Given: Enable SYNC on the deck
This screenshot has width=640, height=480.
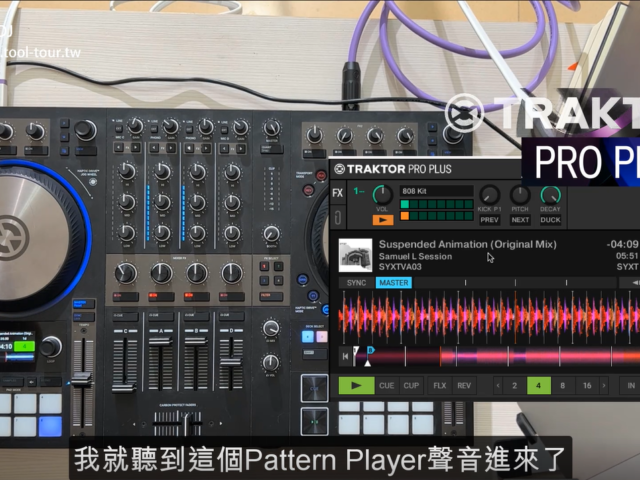Looking at the screenshot, I should click(356, 283).
